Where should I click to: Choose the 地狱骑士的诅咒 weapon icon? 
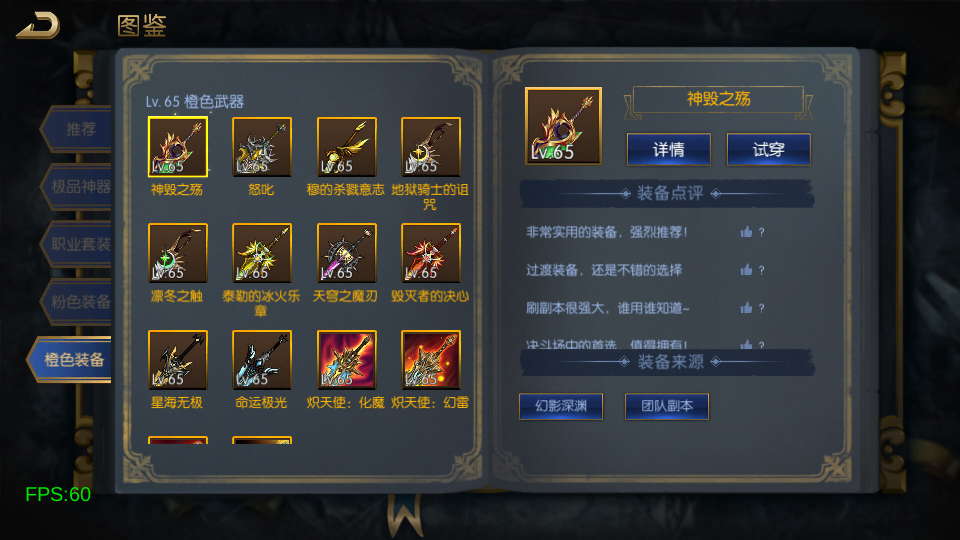(x=430, y=147)
